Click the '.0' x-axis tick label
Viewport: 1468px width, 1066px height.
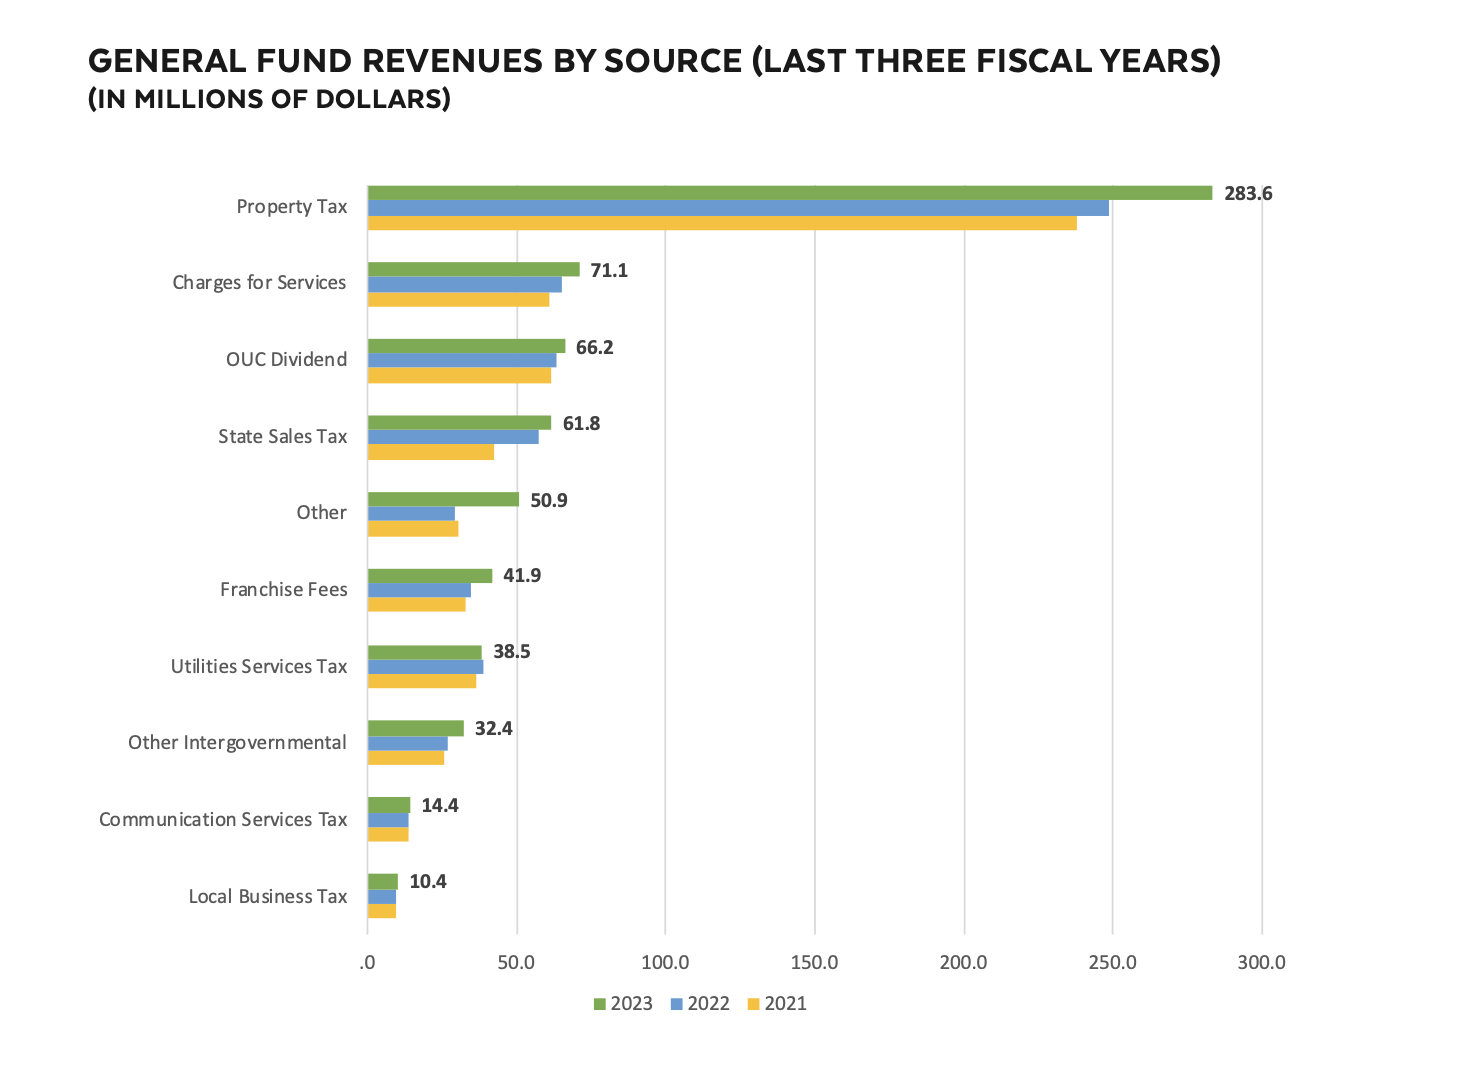click(367, 962)
